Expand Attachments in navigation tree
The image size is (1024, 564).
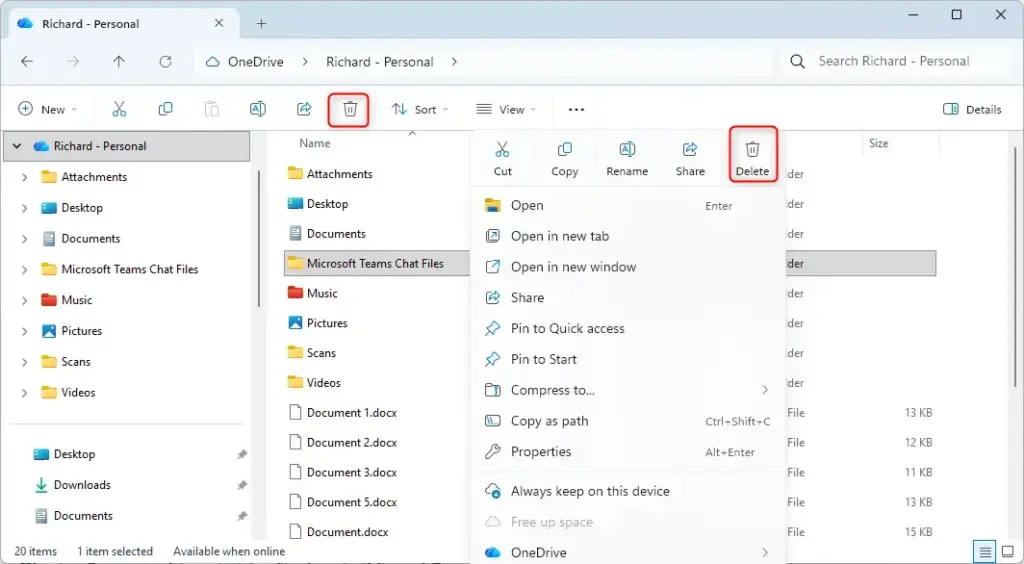pyautogui.click(x=24, y=177)
